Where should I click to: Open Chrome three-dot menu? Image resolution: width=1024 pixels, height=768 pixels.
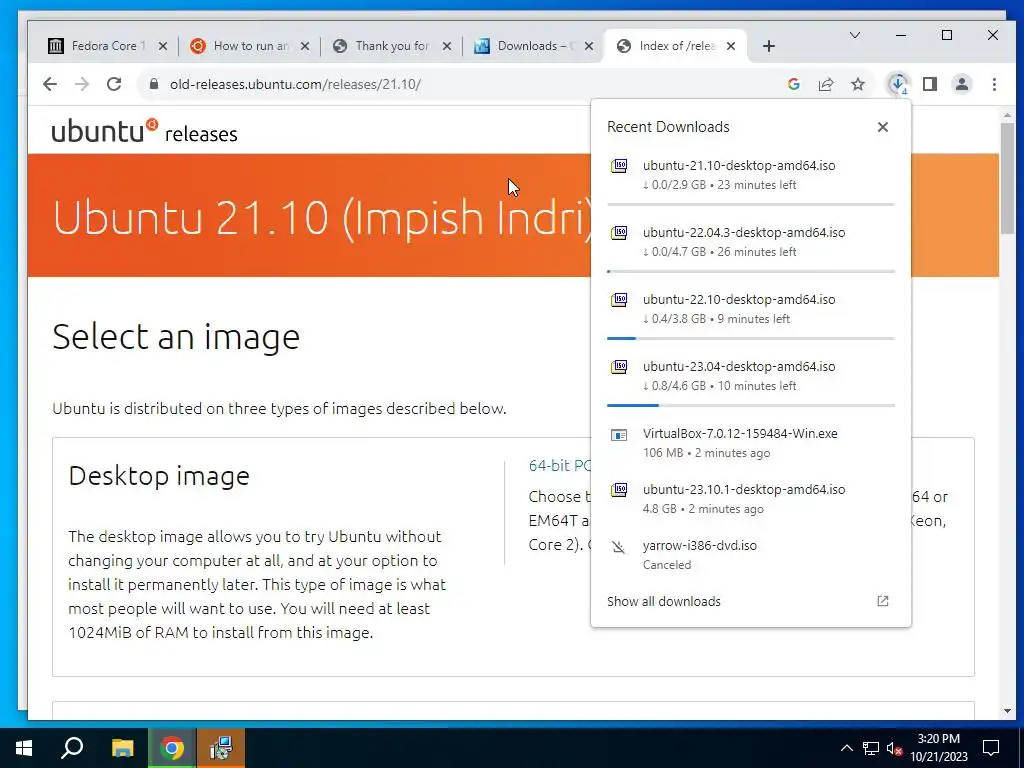click(x=994, y=84)
